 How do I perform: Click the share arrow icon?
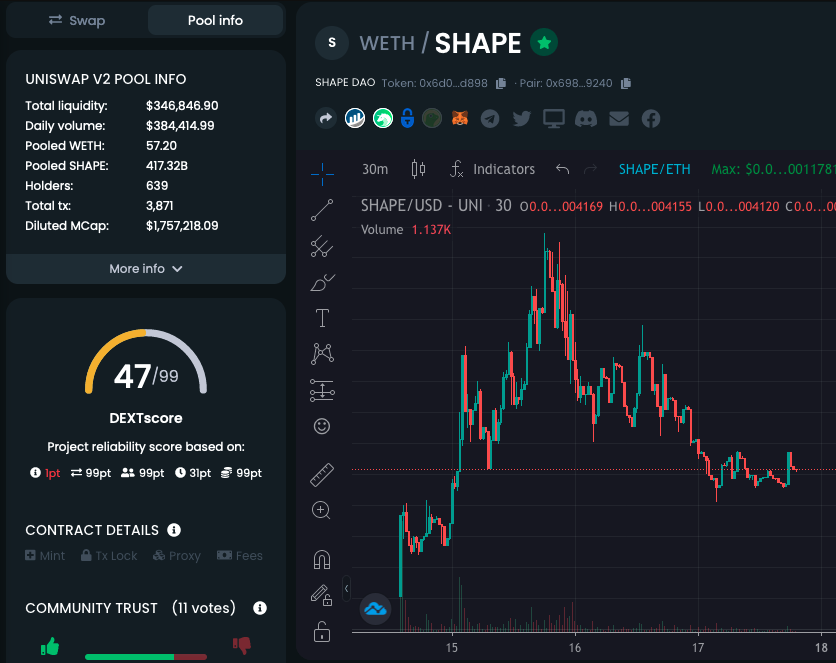pos(326,118)
